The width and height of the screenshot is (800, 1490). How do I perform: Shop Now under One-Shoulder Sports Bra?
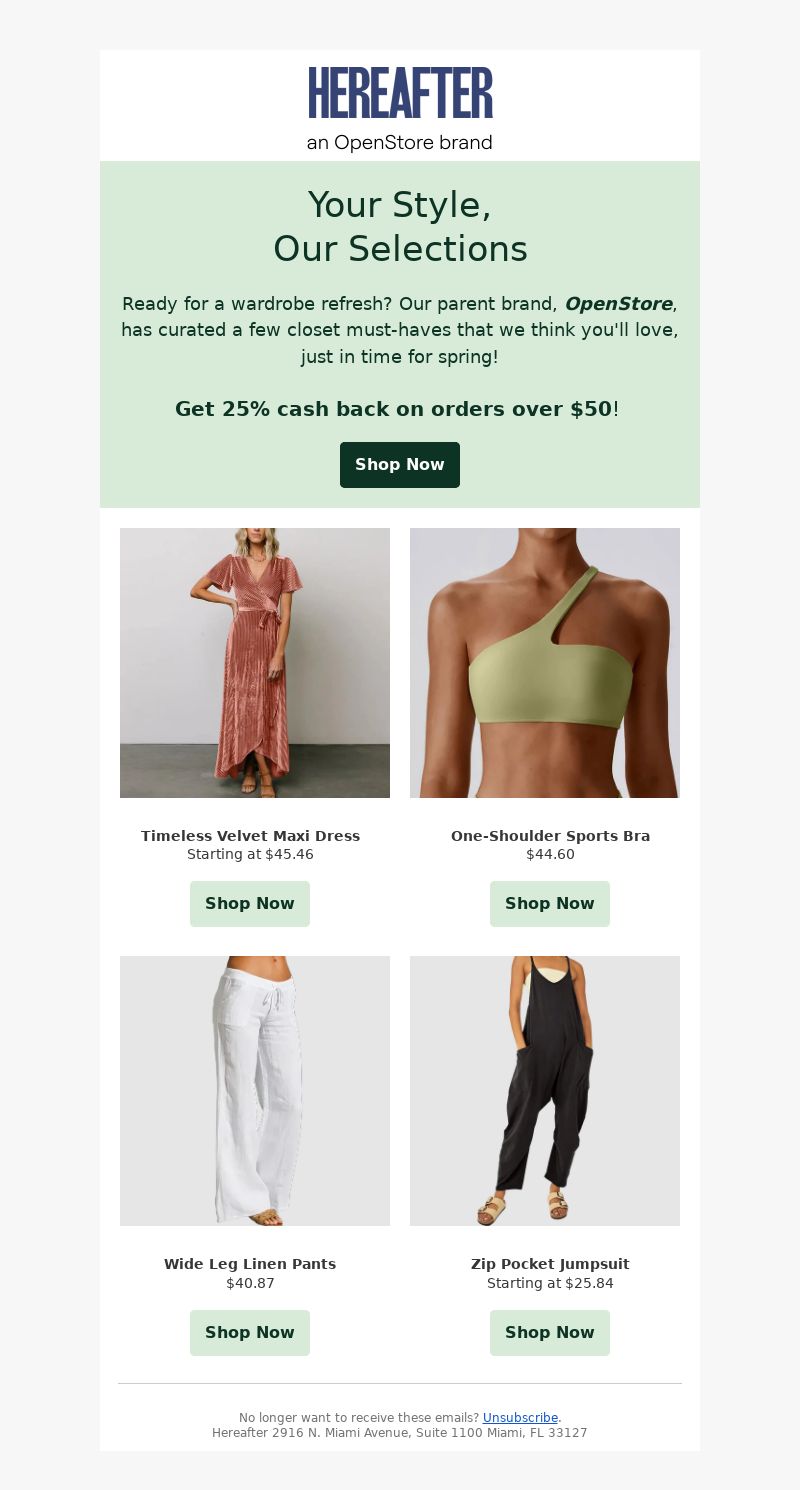click(x=550, y=904)
